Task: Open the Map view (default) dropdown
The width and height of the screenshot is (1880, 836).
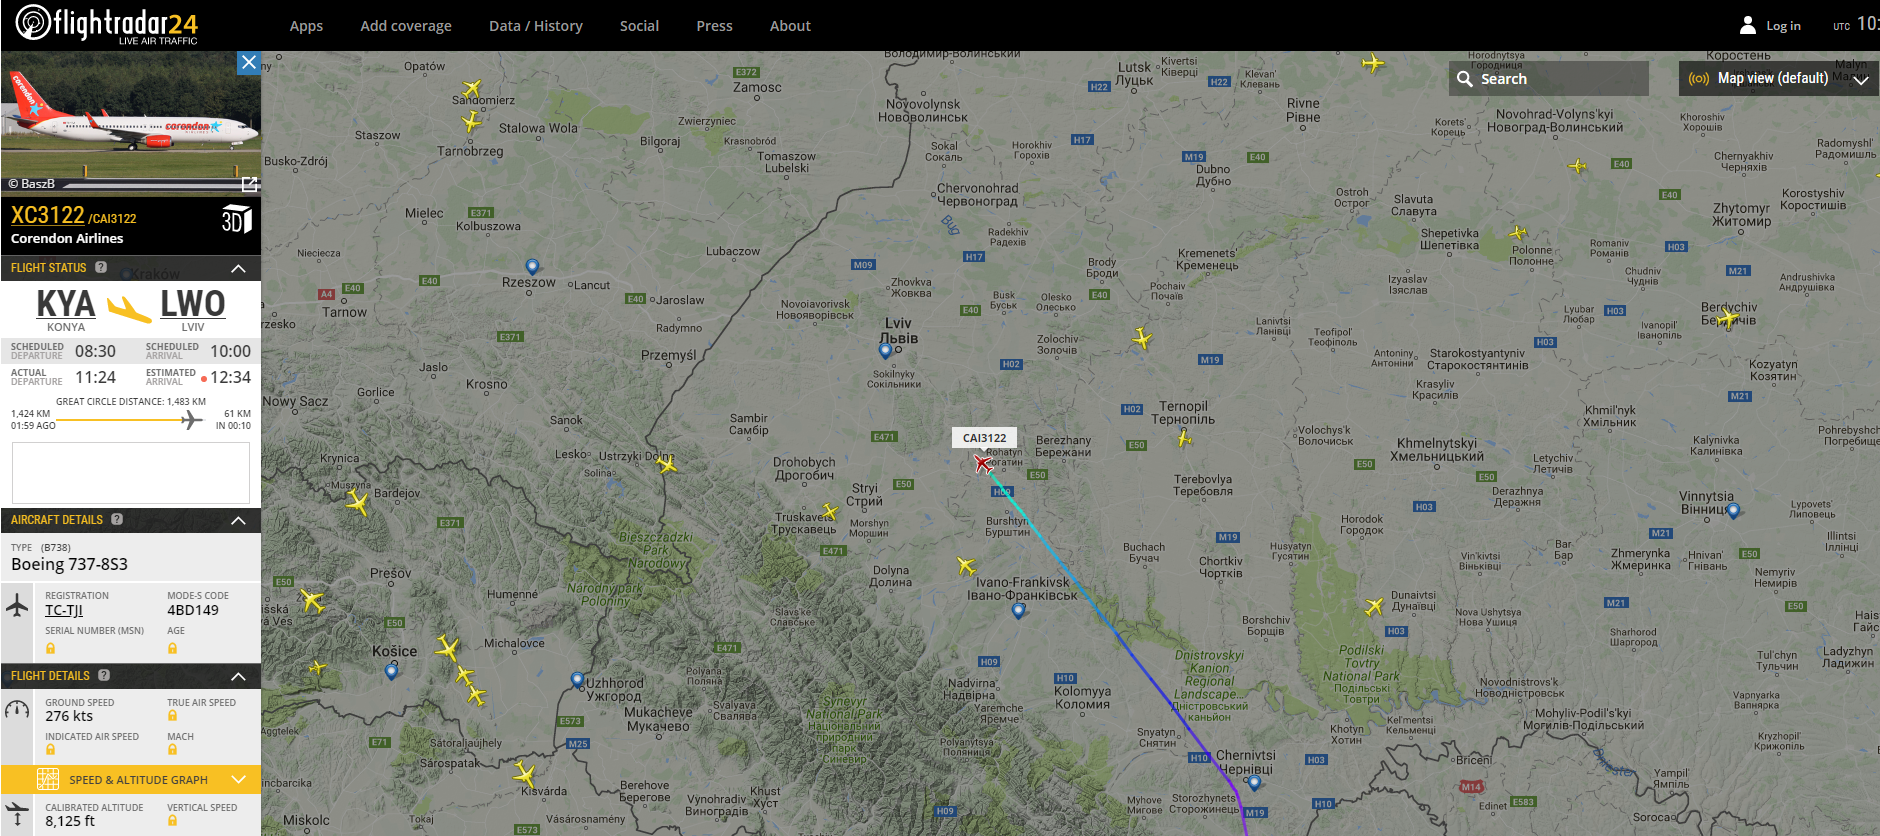Action: (x=1778, y=78)
